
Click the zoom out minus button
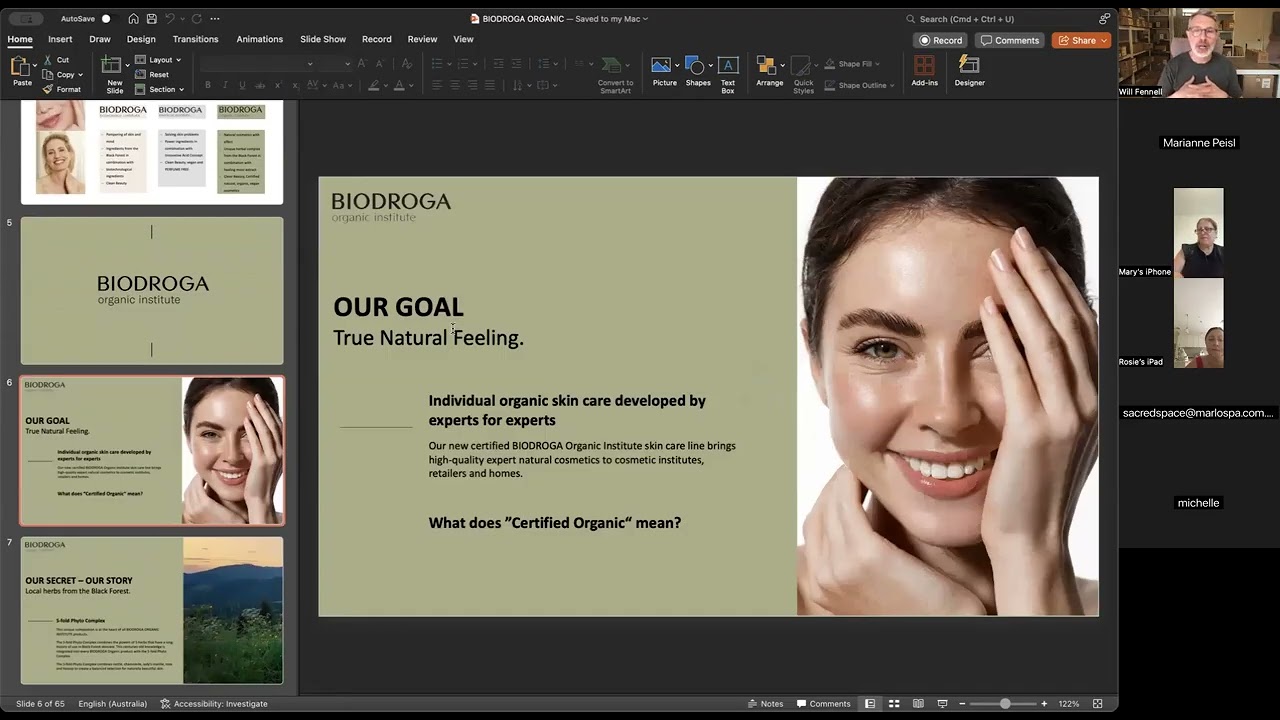[962, 703]
